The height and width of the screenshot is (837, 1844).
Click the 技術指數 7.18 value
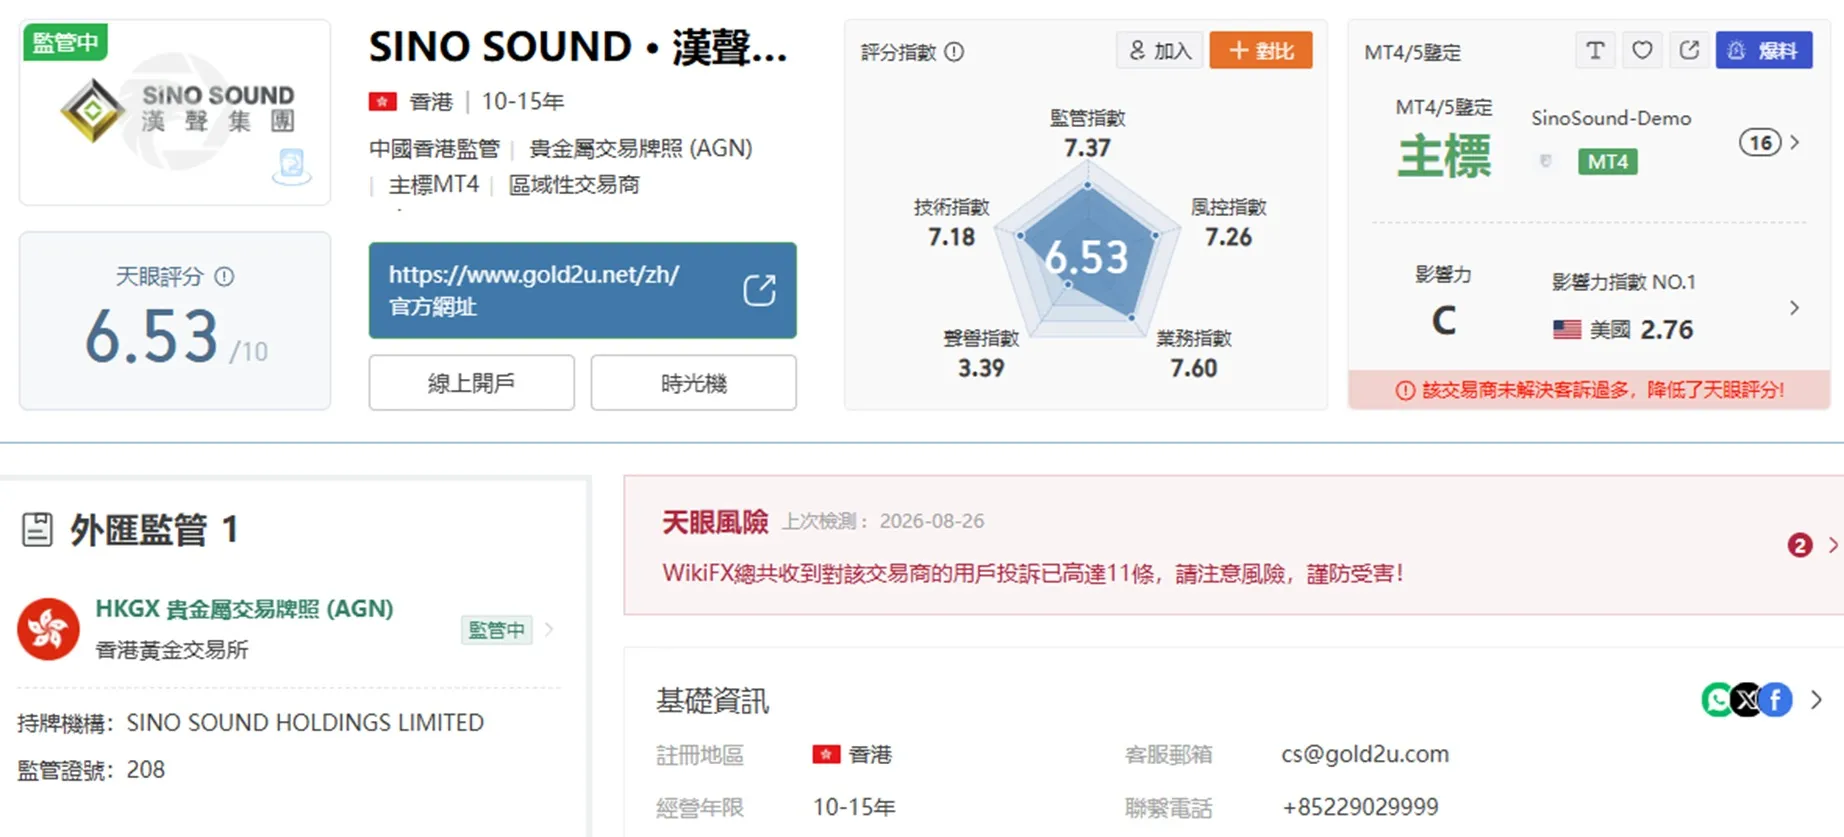951,237
